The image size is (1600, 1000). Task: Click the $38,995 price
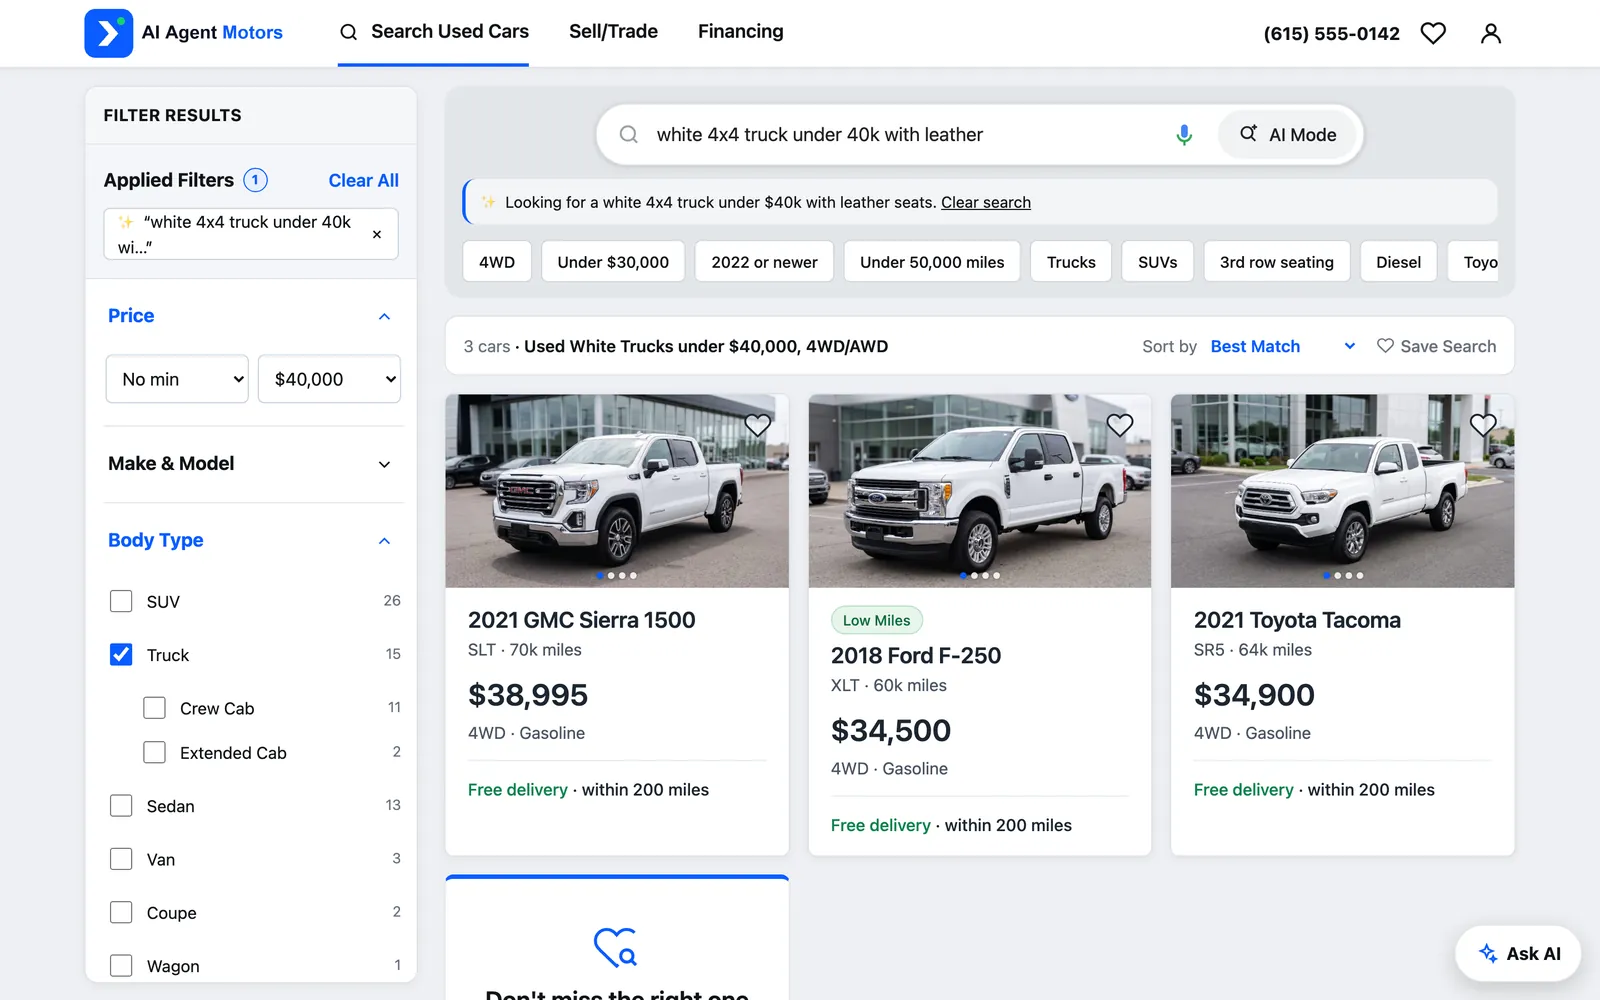[528, 695]
